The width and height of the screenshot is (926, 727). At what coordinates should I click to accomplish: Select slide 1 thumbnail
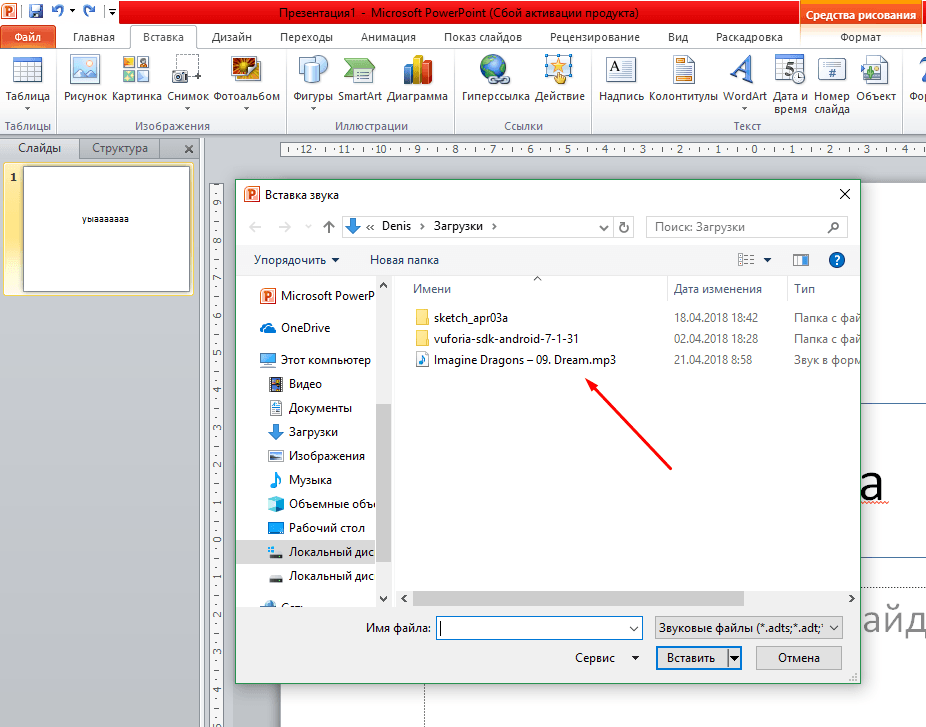106,229
